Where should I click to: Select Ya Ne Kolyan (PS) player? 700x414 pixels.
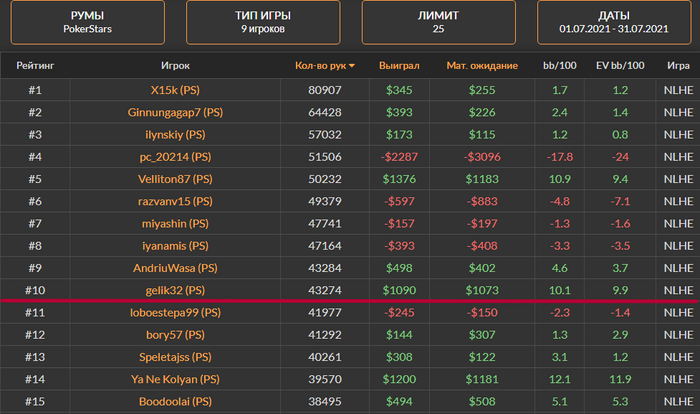click(x=175, y=379)
